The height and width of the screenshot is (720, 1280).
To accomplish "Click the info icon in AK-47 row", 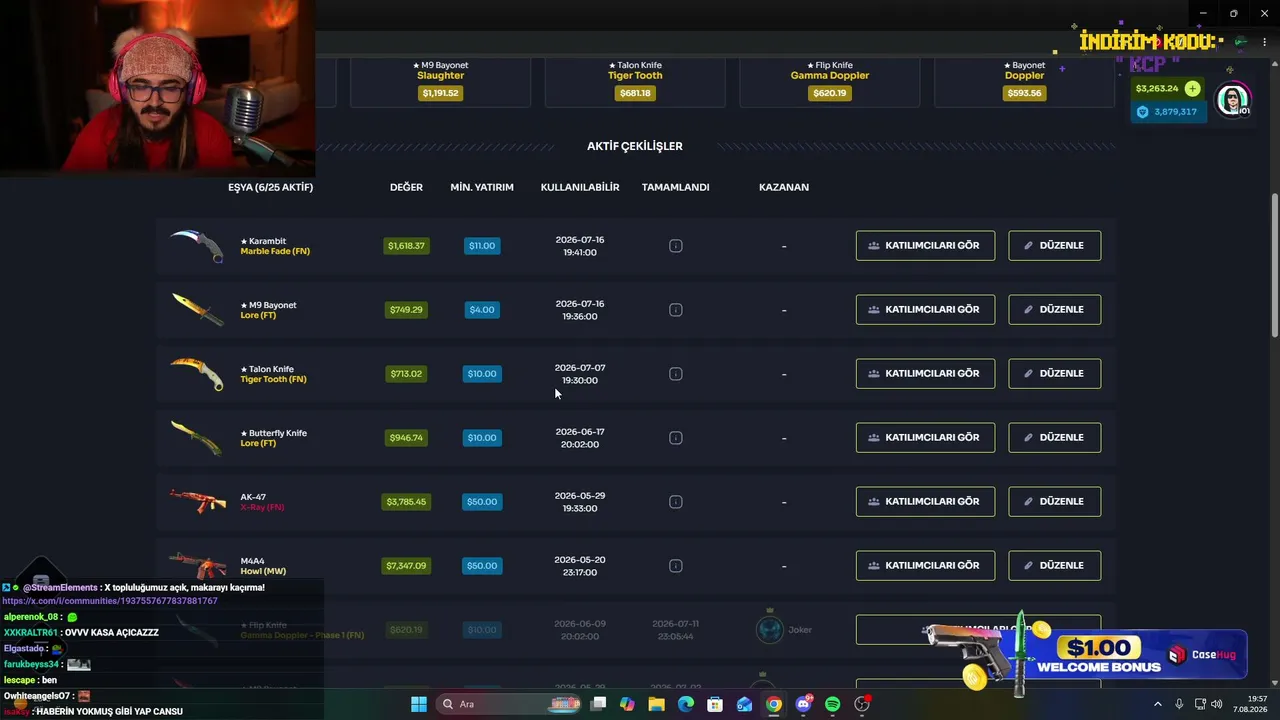I will click(676, 502).
